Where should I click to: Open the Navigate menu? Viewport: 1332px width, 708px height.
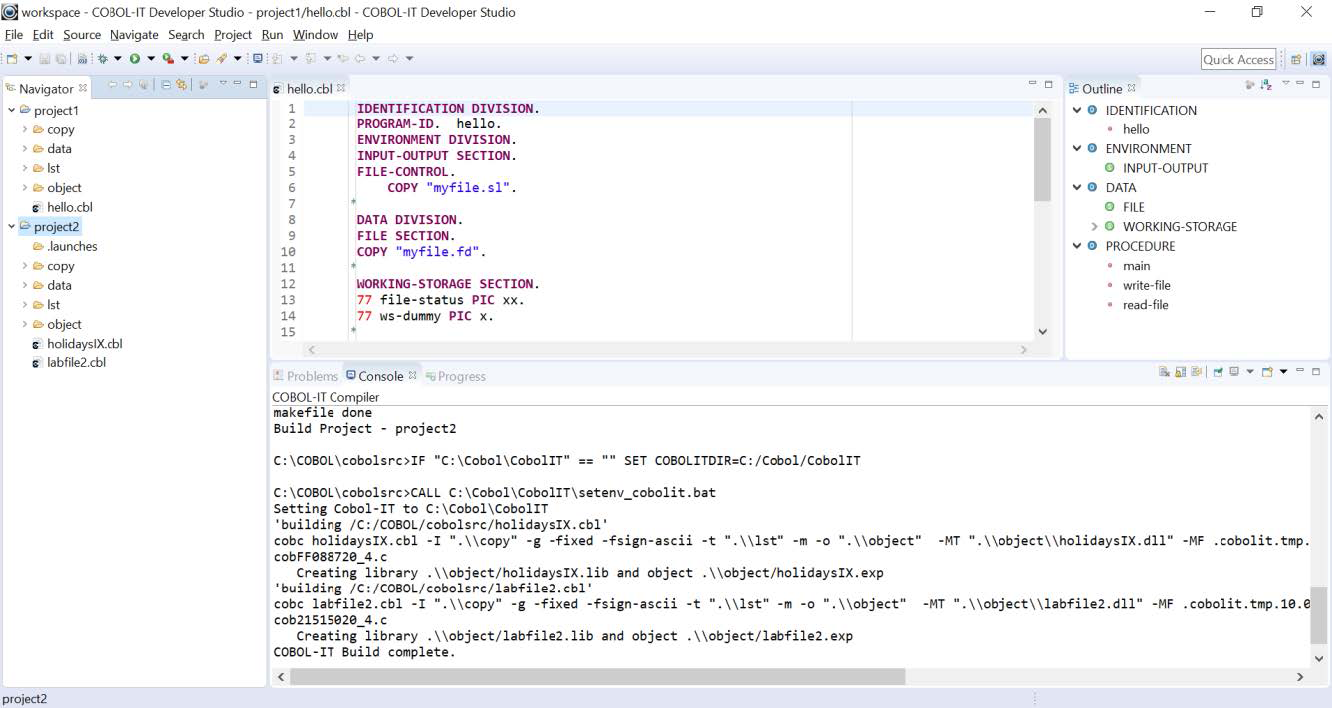click(134, 34)
